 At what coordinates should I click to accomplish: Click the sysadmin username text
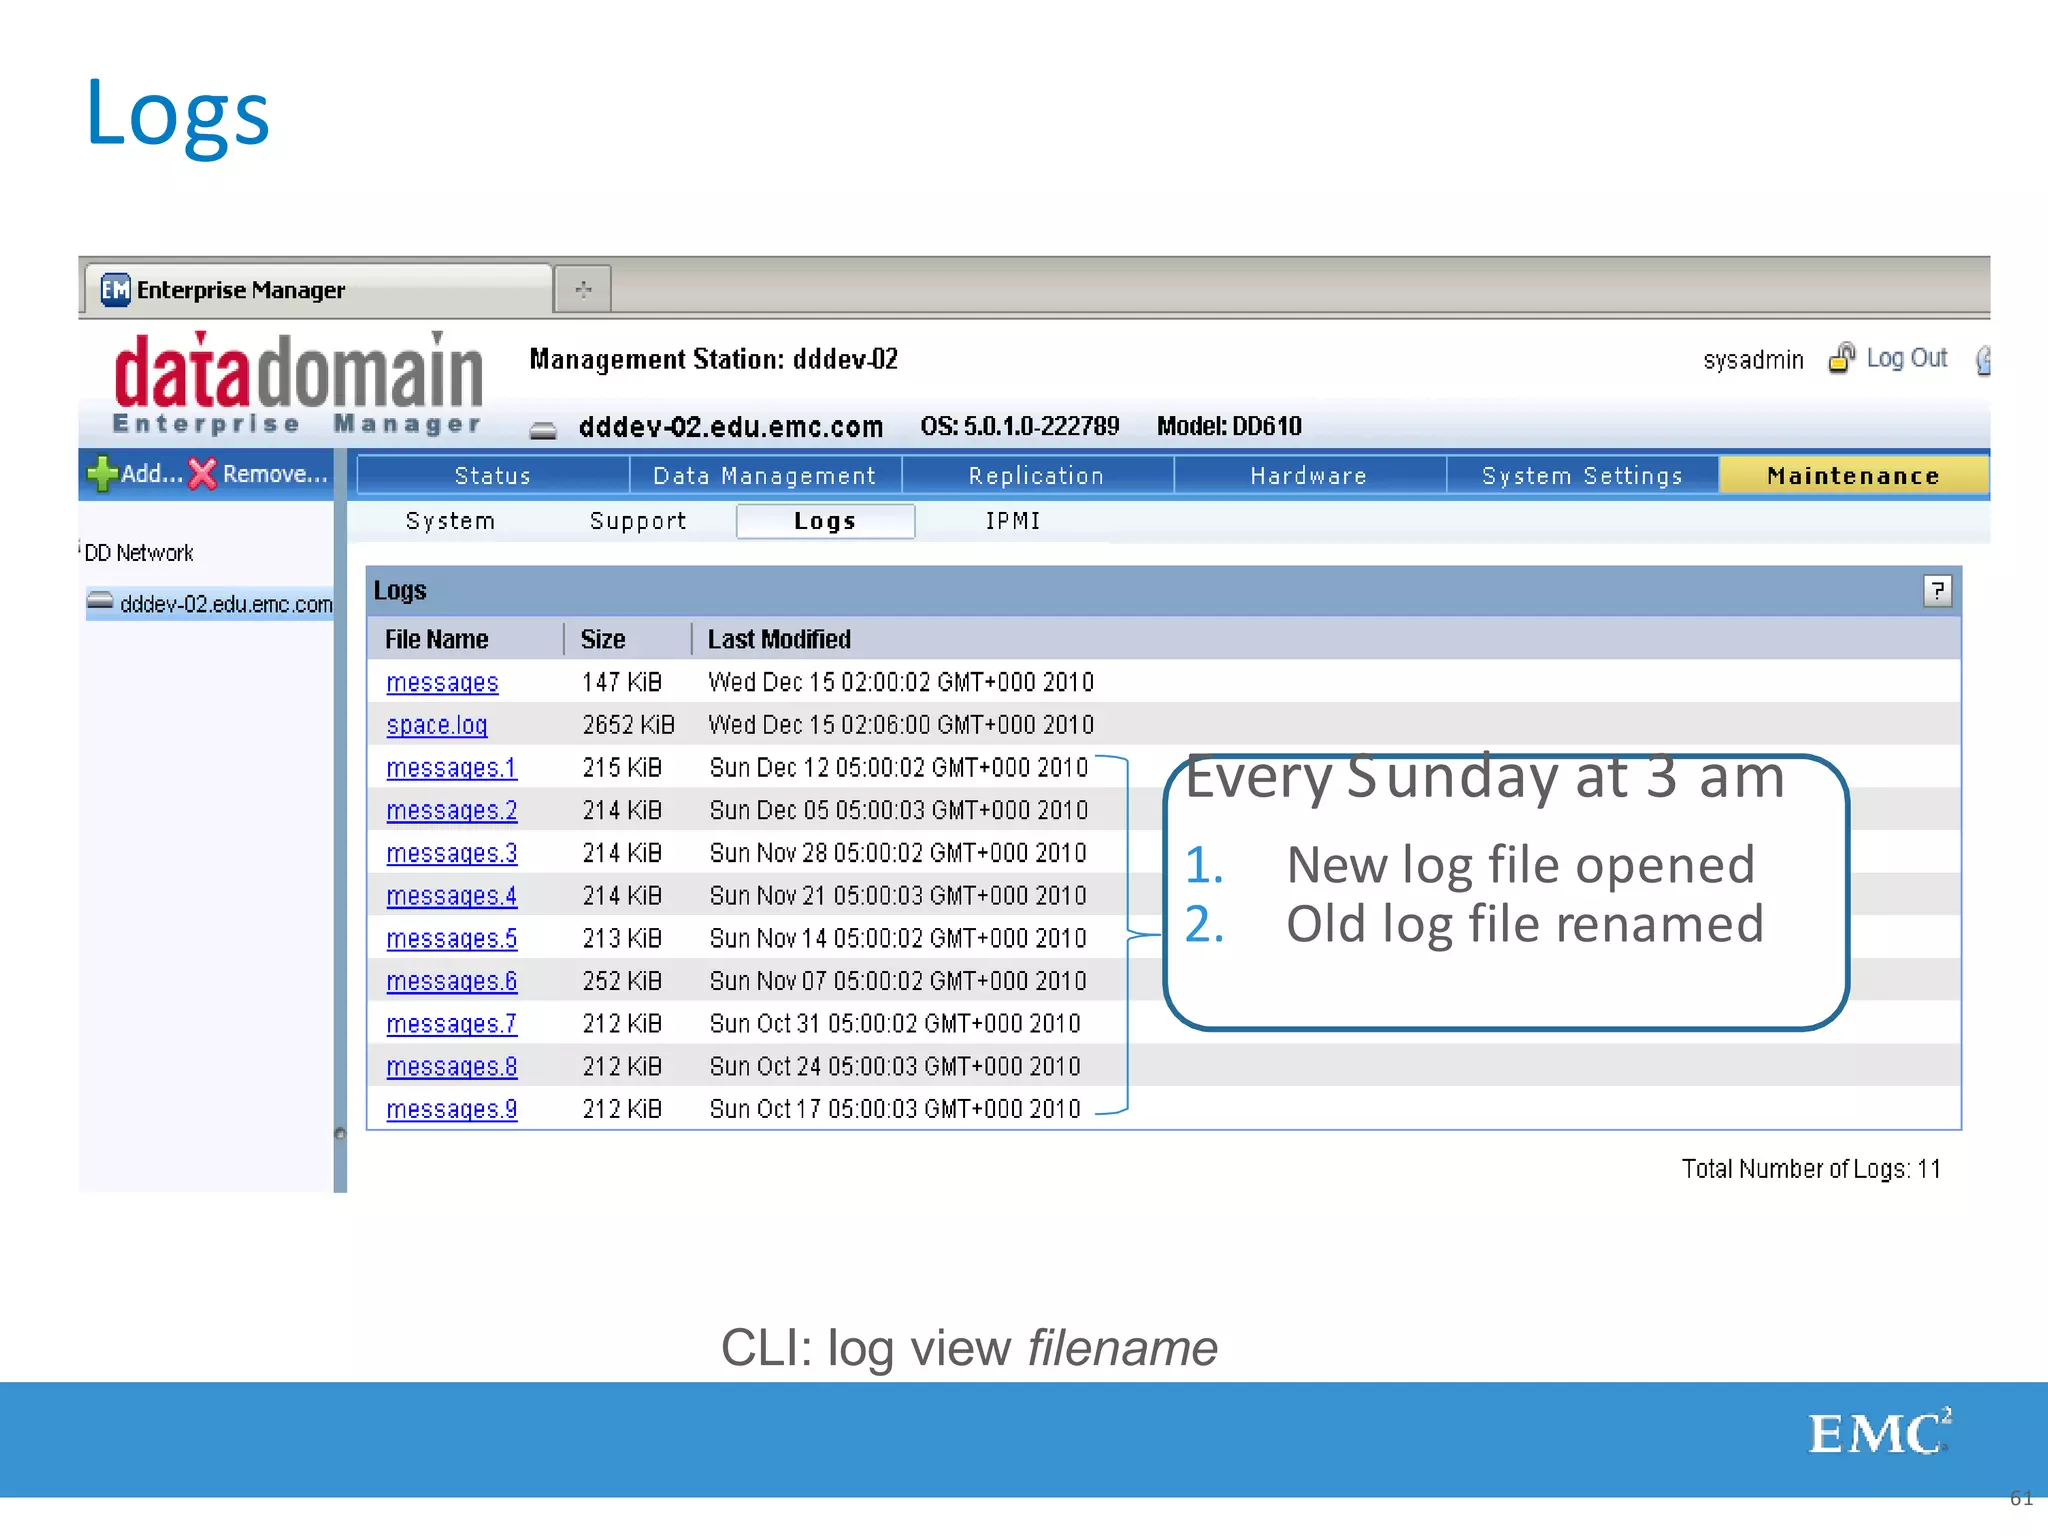click(x=1753, y=360)
